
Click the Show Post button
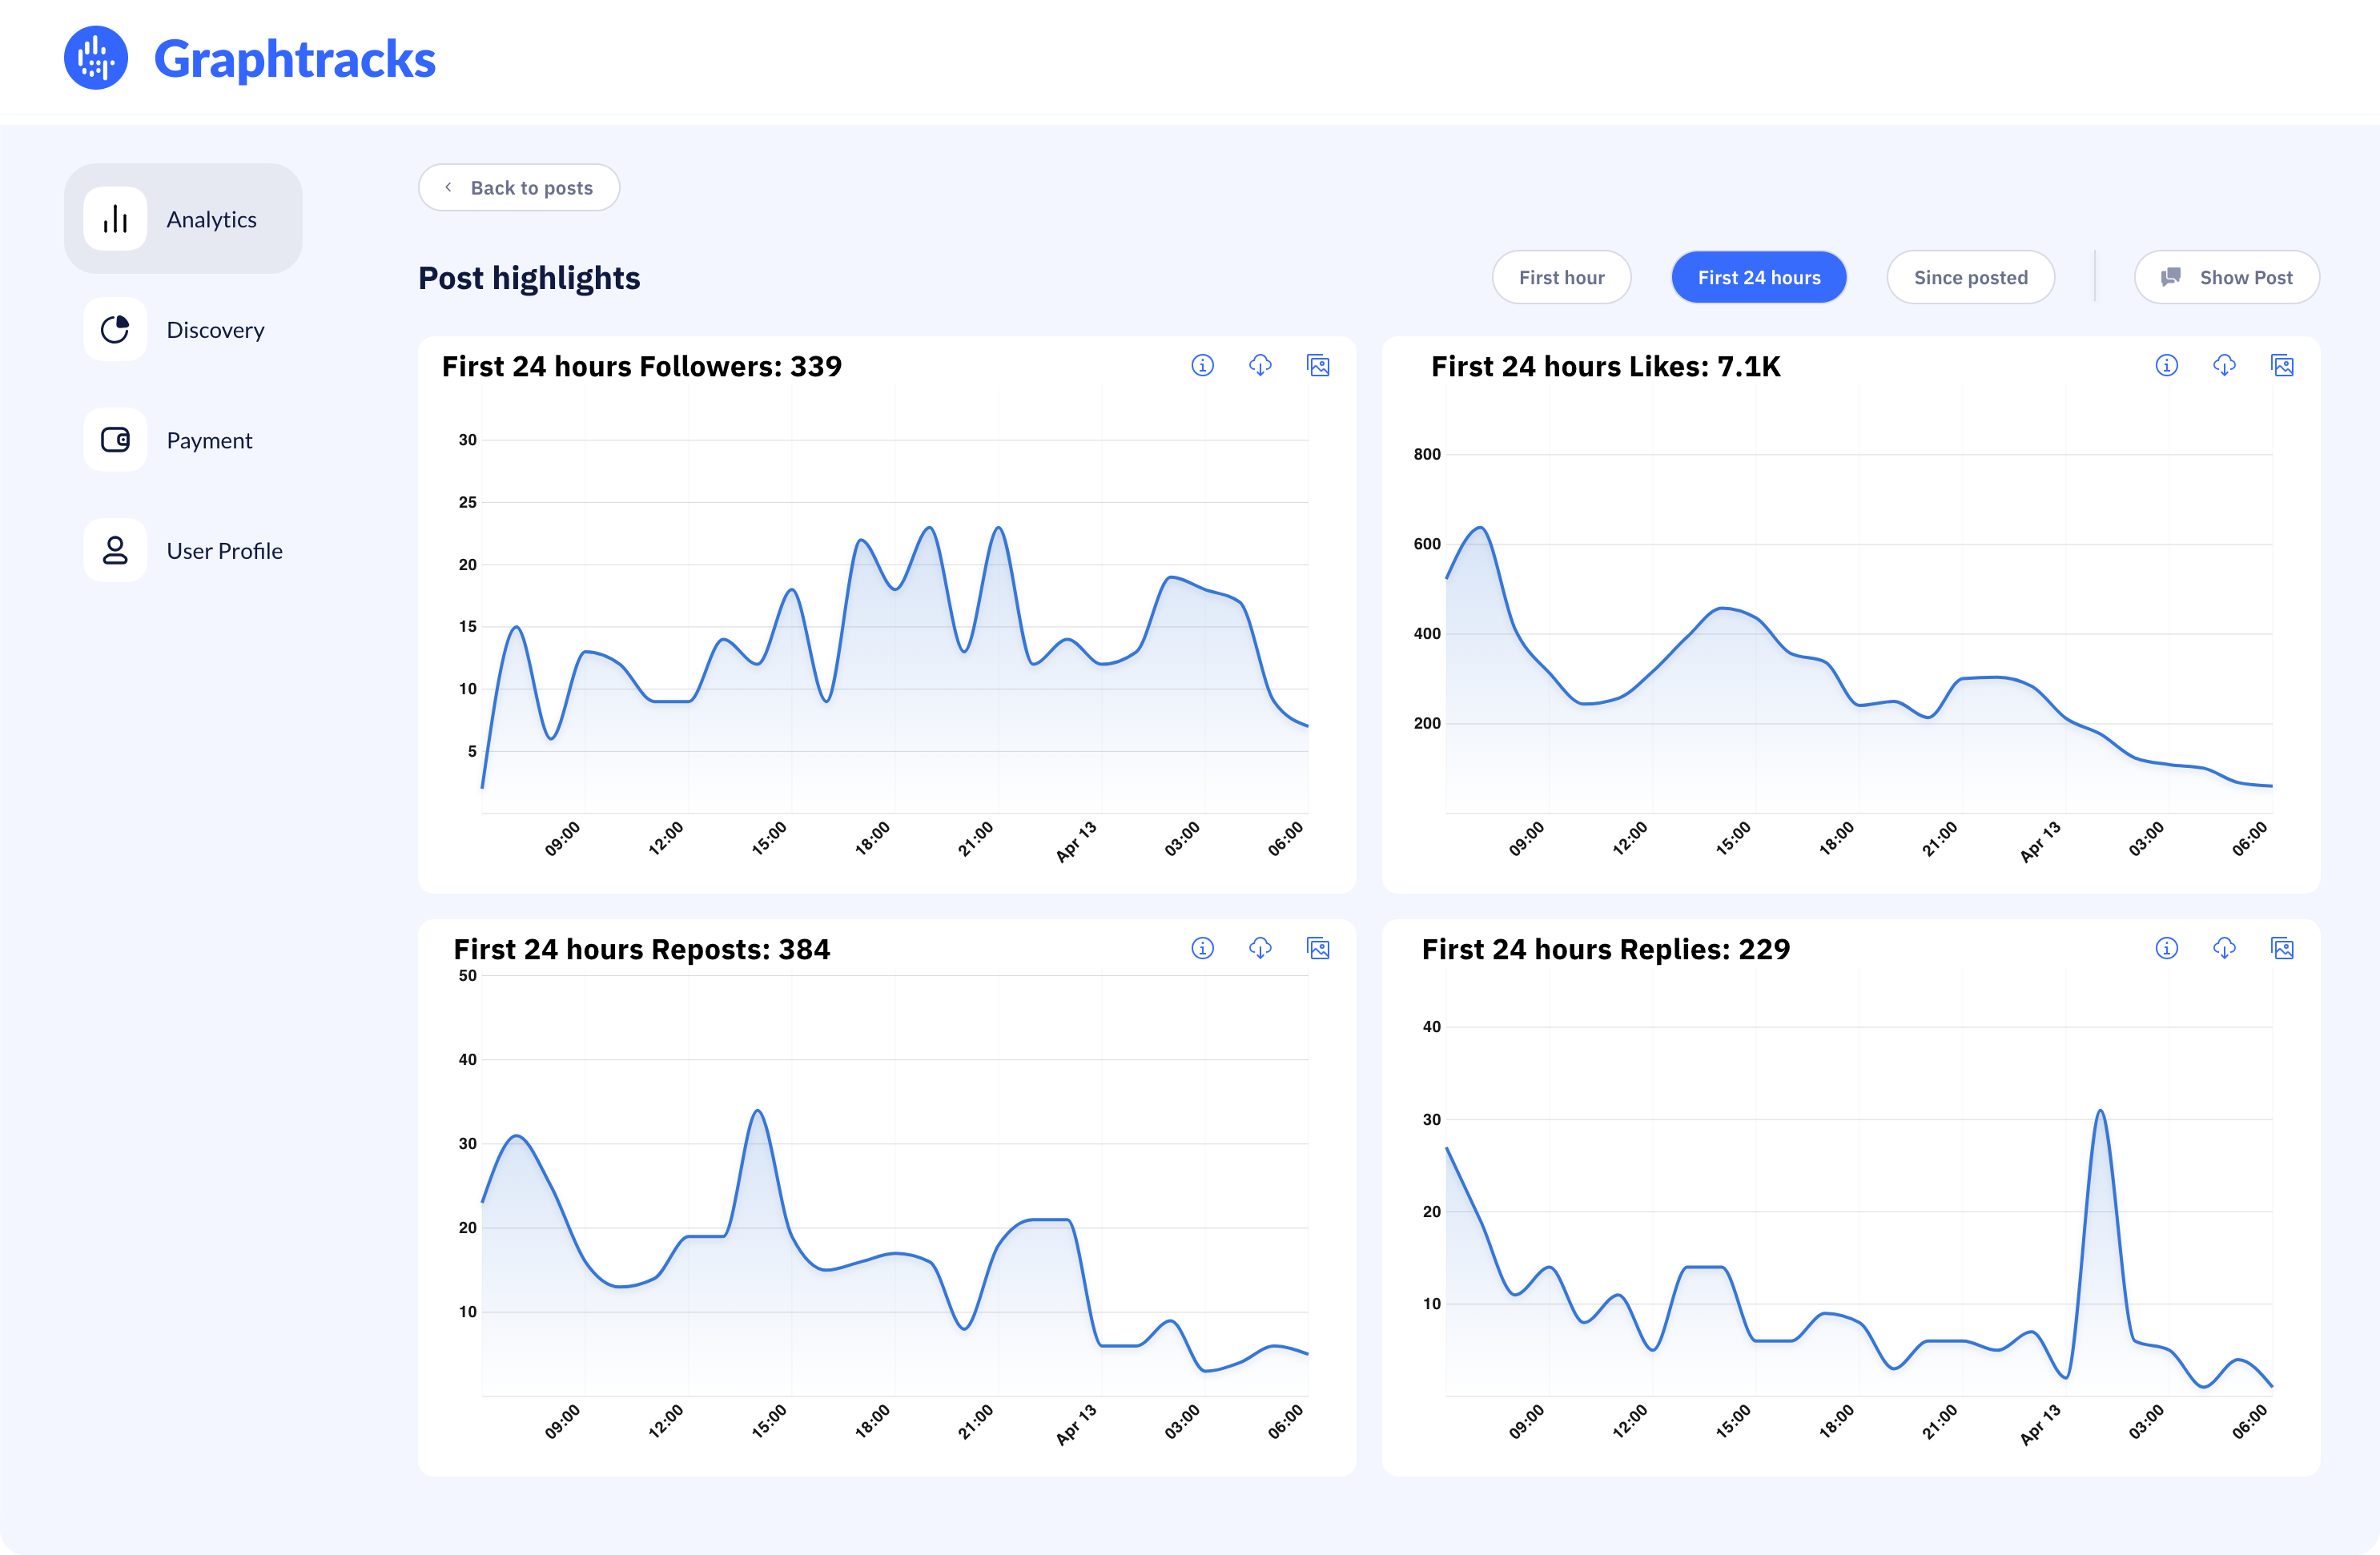[x=2226, y=277]
